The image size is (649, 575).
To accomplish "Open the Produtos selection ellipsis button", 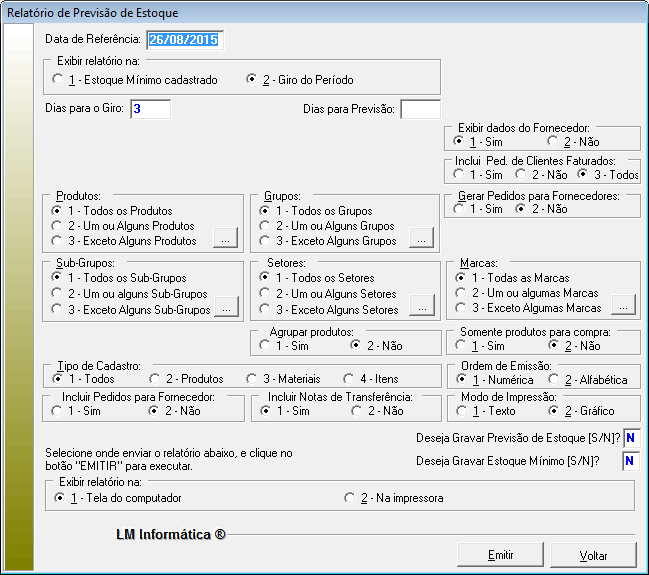I will coord(226,241).
